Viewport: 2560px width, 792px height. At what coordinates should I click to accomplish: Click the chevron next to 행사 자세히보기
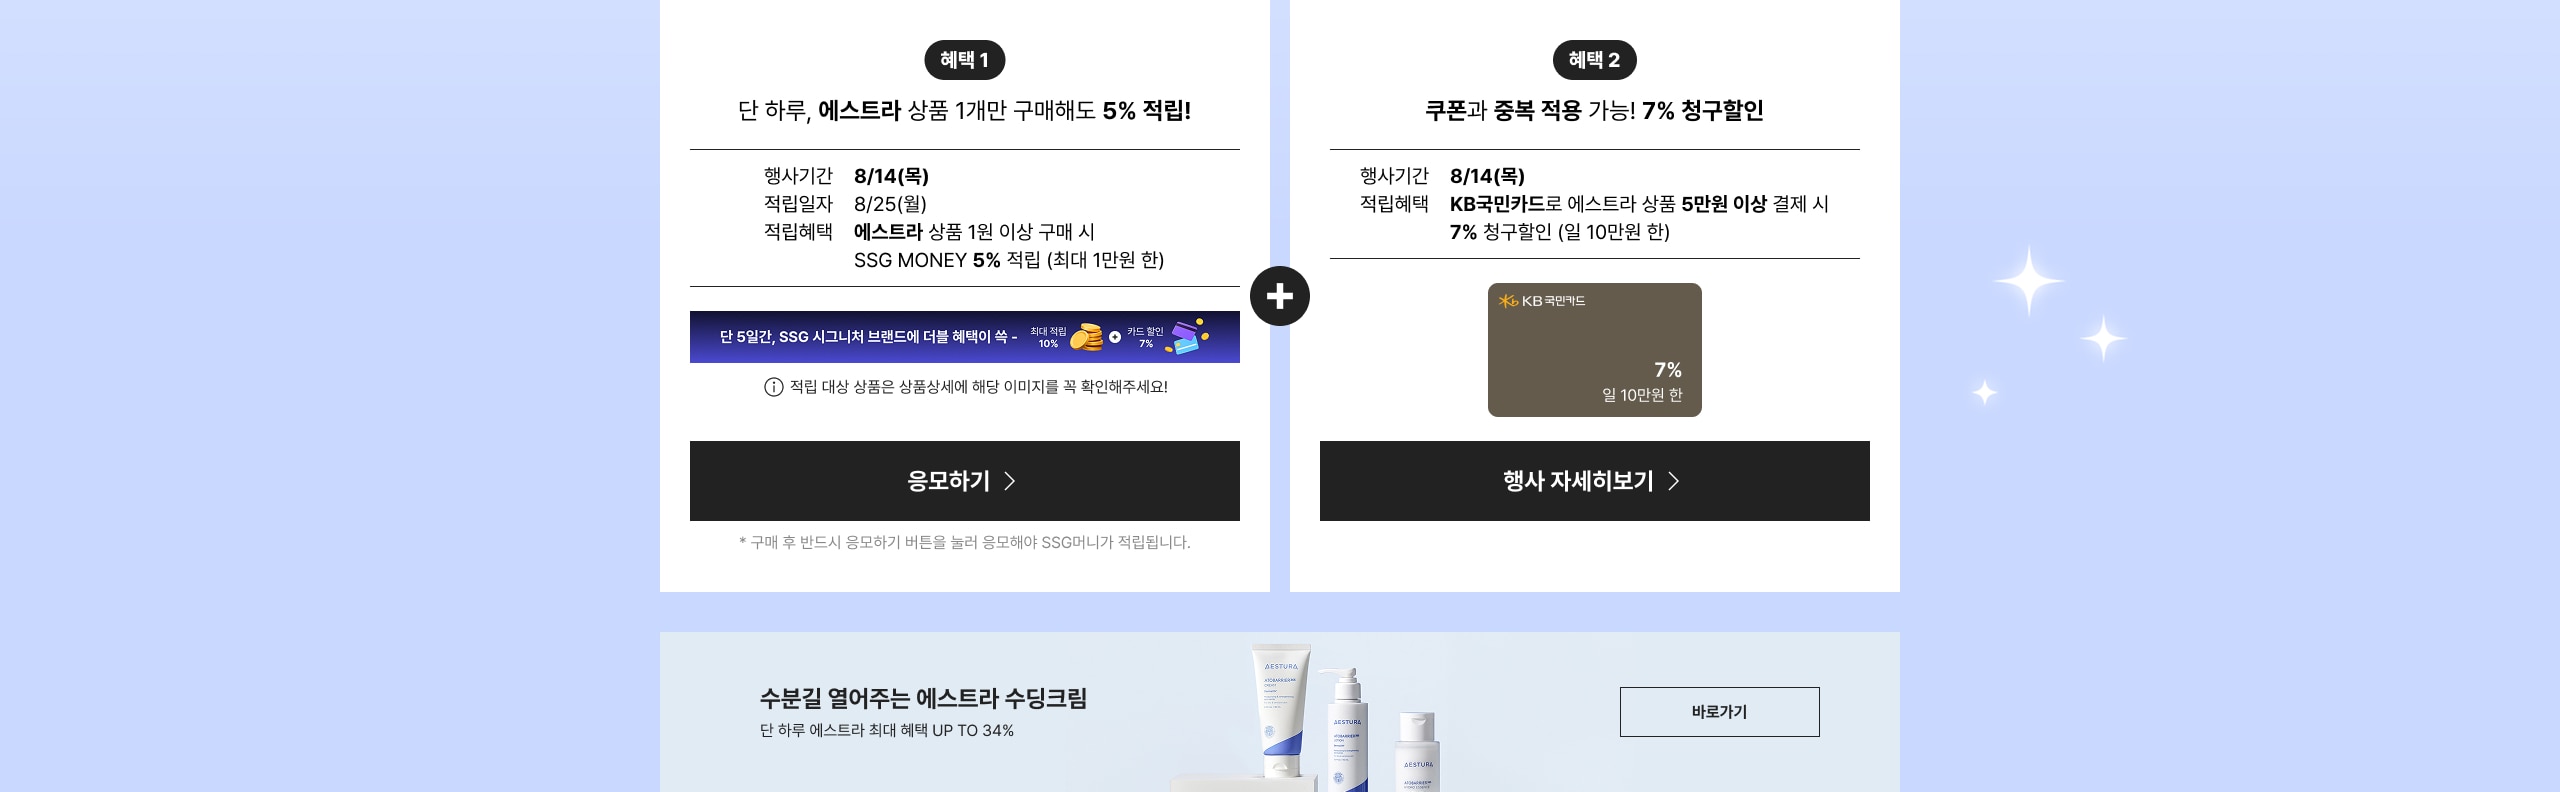point(1673,481)
